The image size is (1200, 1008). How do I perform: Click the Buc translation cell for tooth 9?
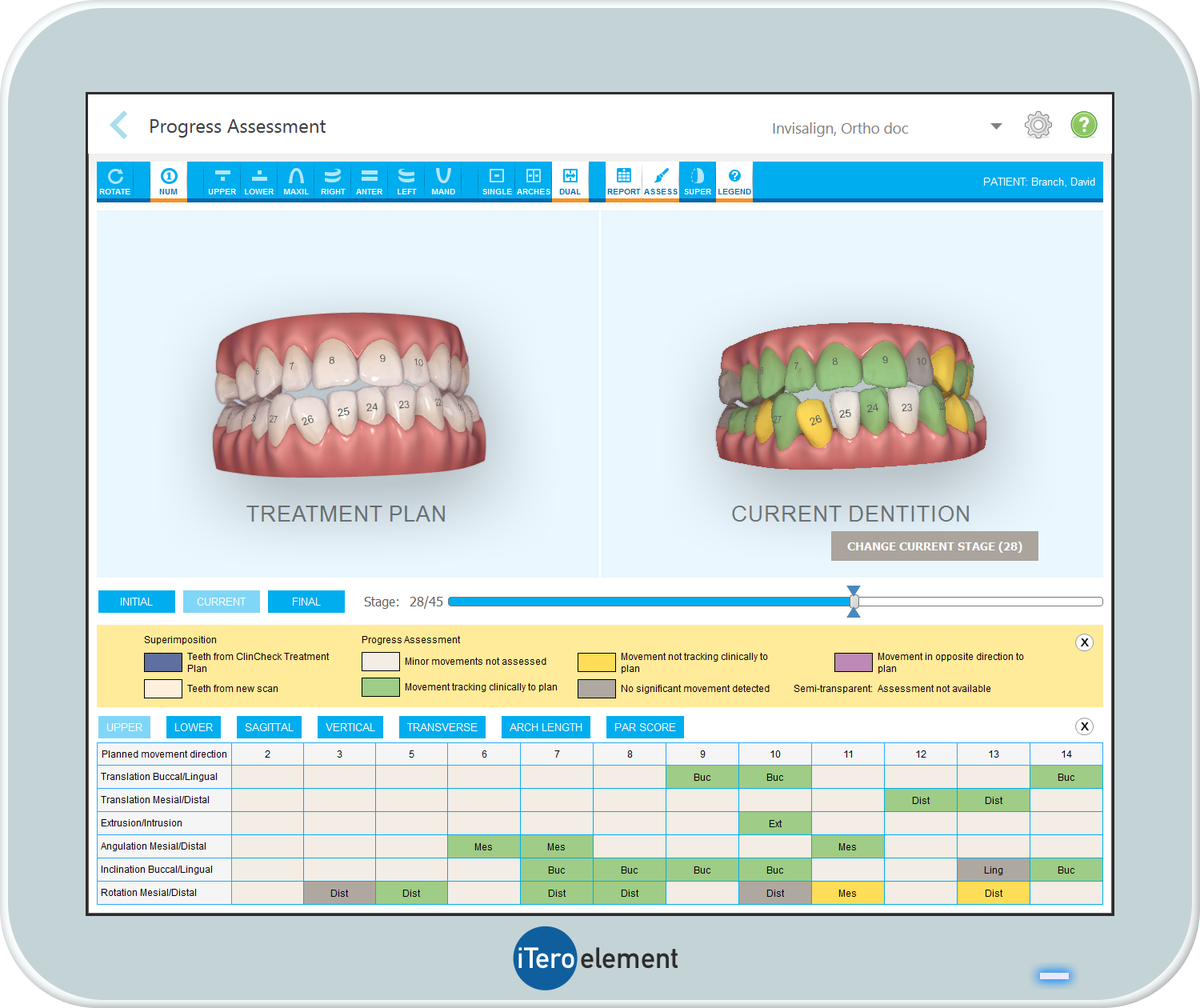(x=702, y=776)
